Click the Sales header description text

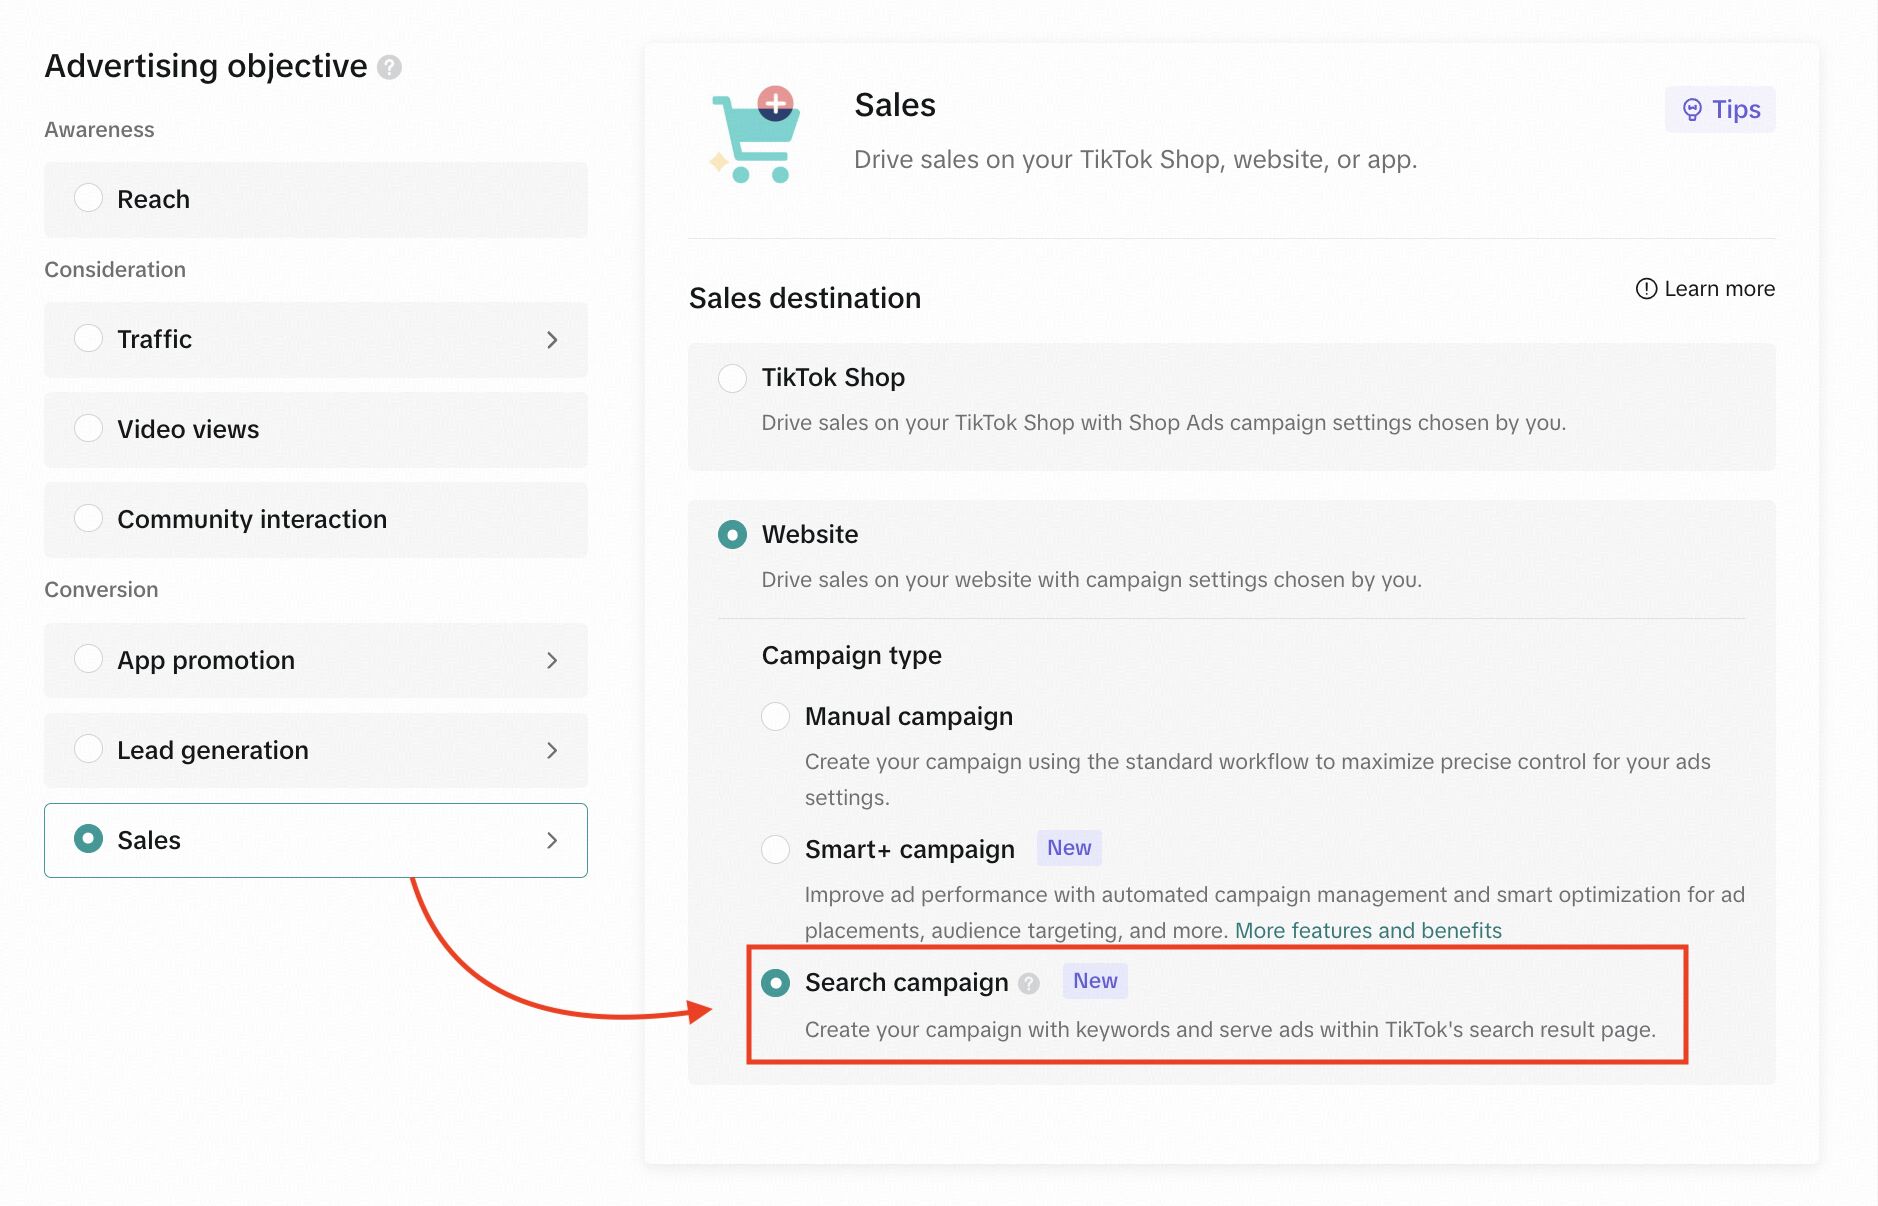point(1136,160)
